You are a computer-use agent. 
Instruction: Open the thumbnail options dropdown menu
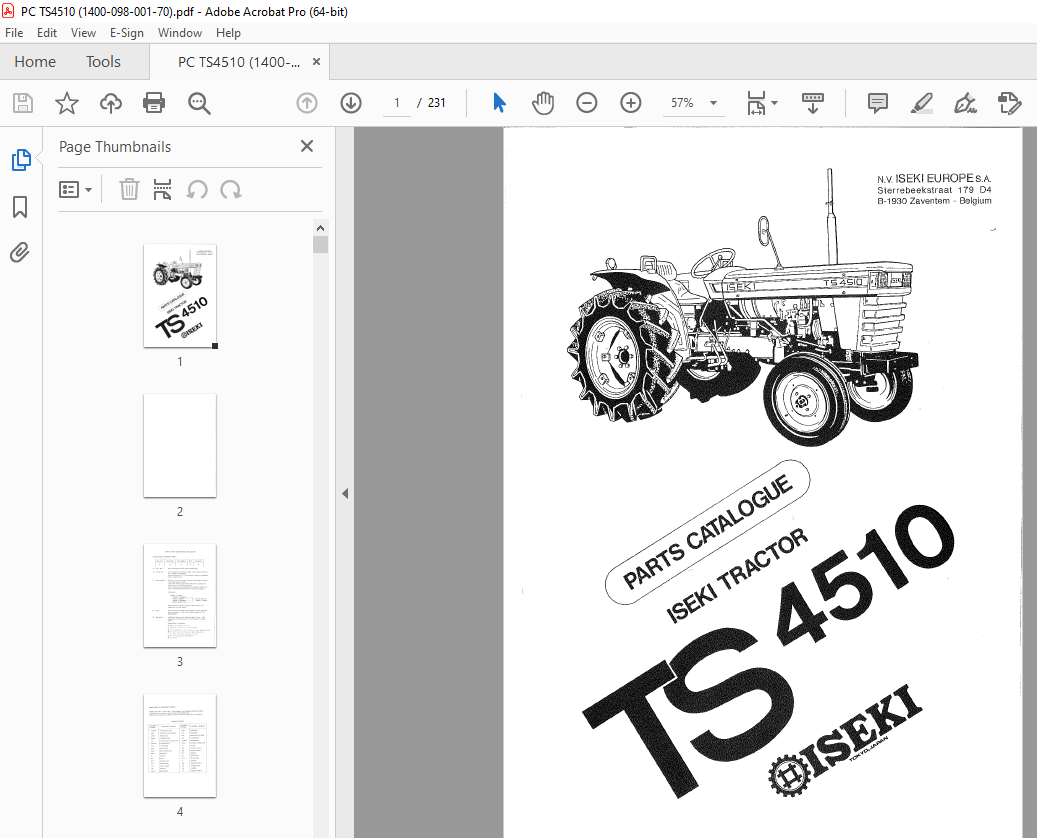click(x=75, y=190)
